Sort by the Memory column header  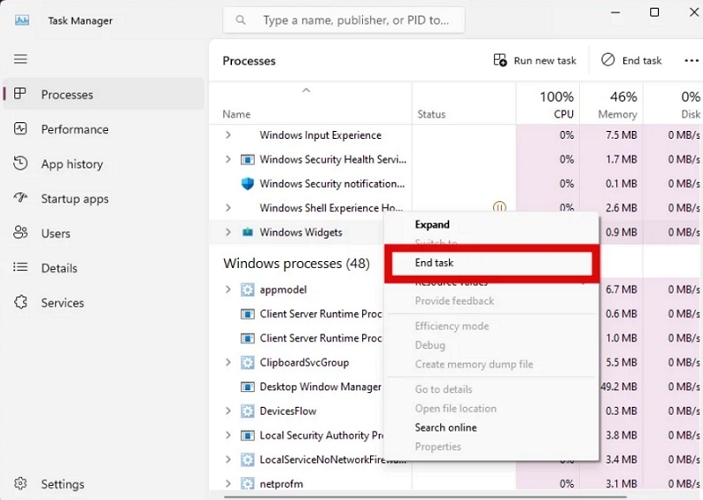[611, 104]
